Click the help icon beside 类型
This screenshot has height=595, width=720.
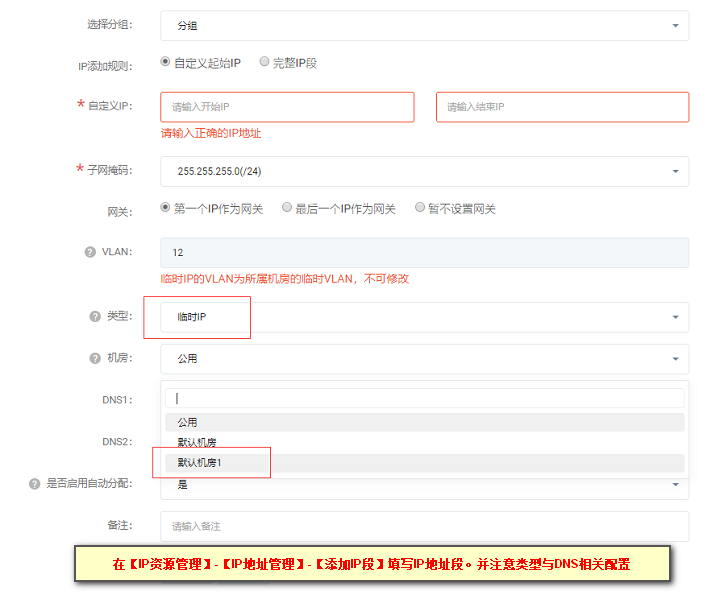[95, 316]
